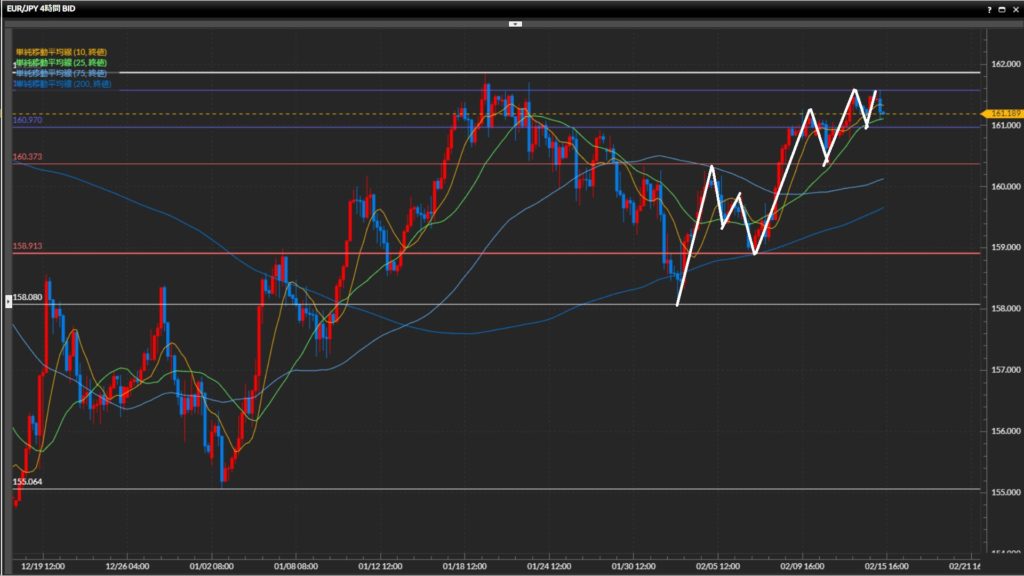The image size is (1024, 576).
Task: Select the 160.373 red horizontal line label
Action: (27, 157)
